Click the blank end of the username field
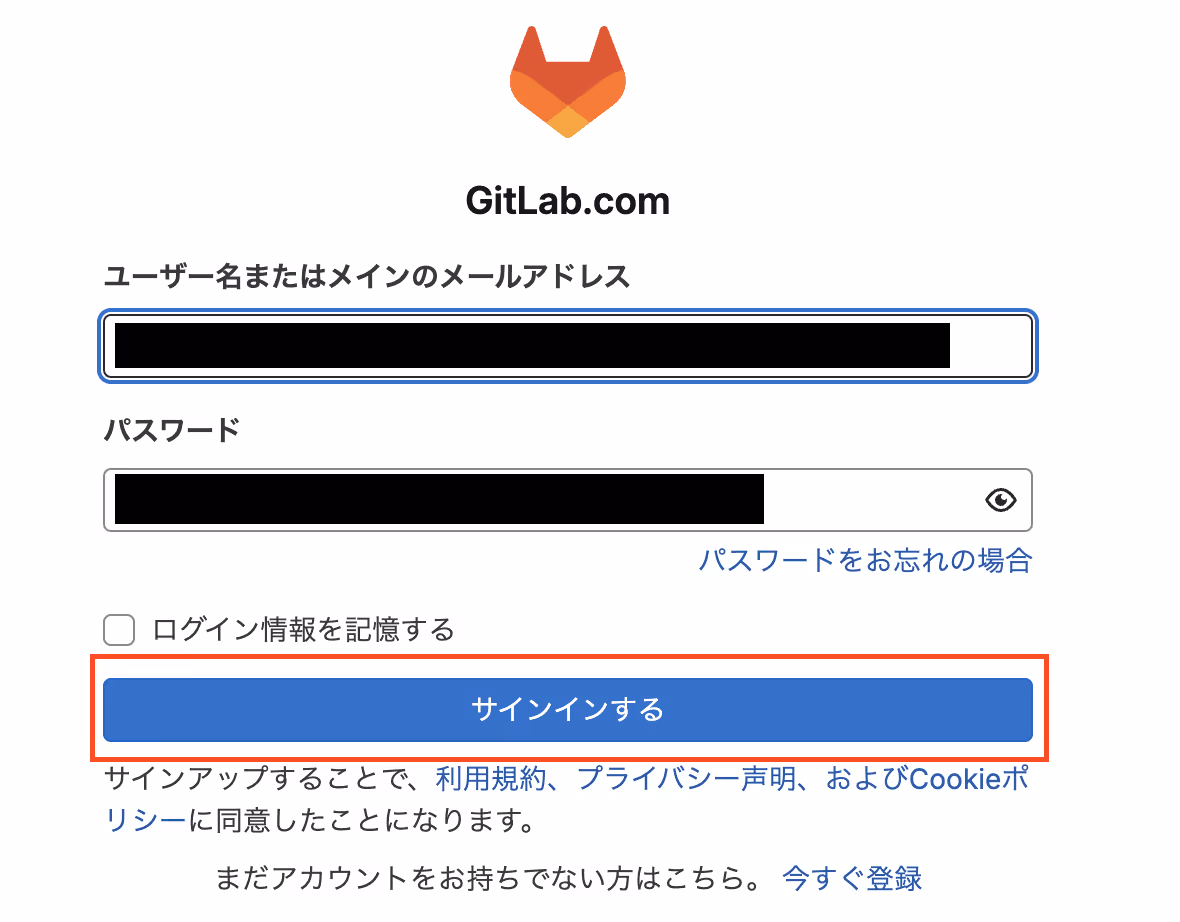This screenshot has width=1180, height=922. [x=990, y=345]
